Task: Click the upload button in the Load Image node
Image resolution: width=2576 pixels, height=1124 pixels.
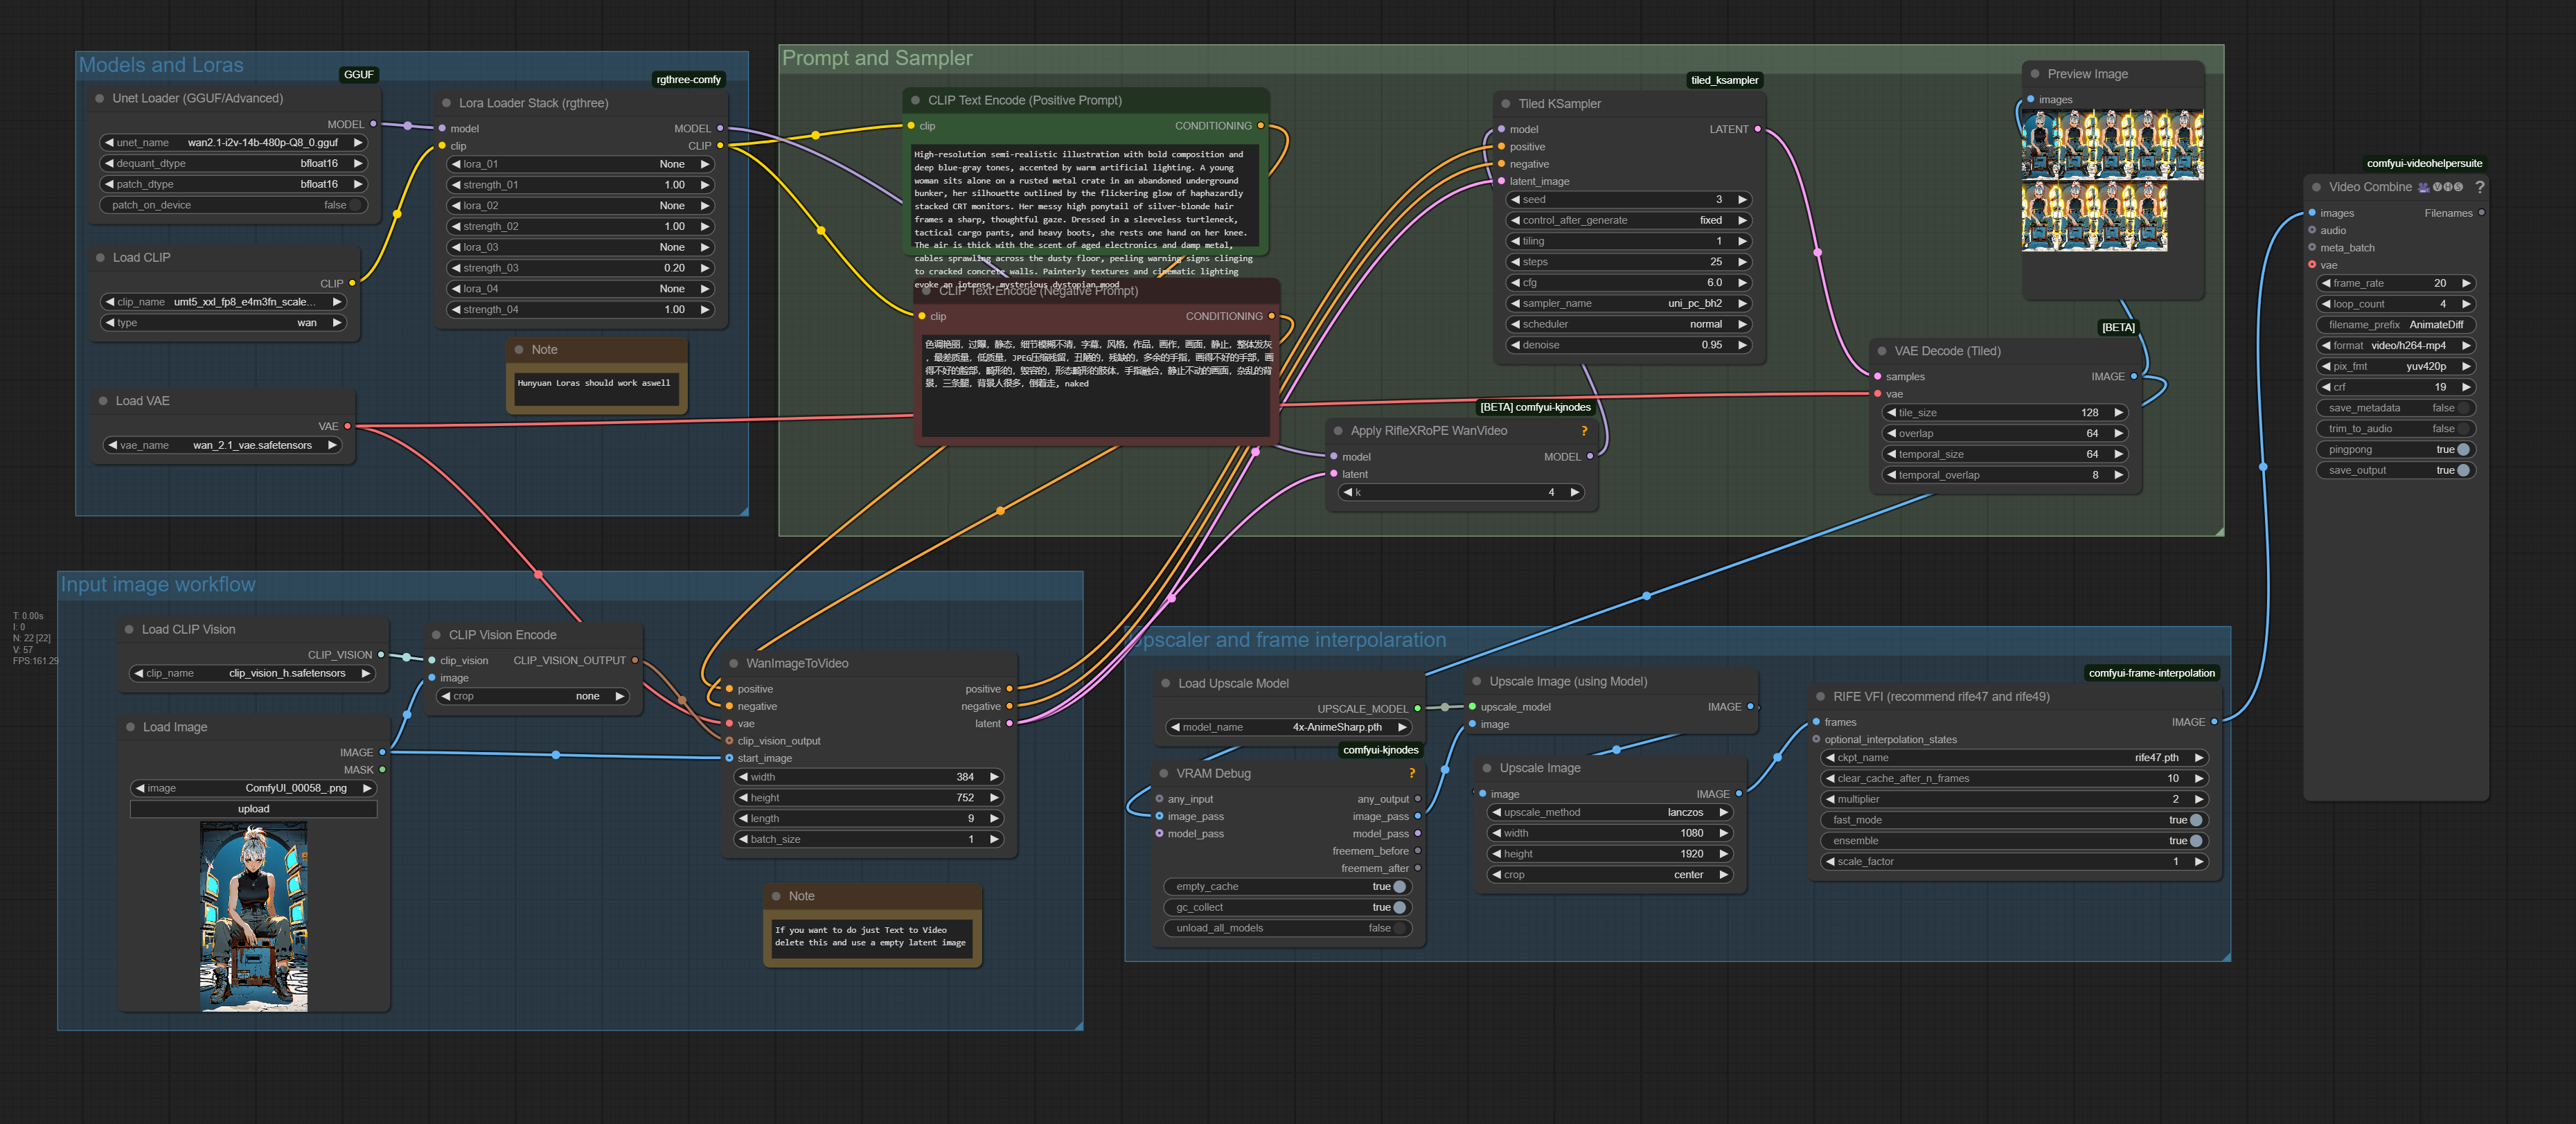Action: [253, 809]
